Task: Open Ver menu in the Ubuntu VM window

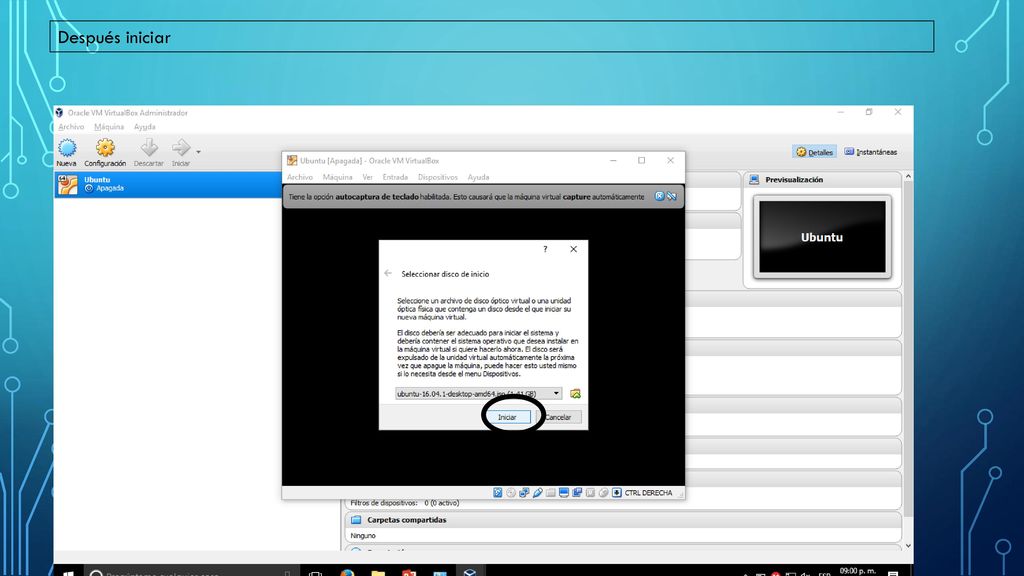Action: click(368, 177)
